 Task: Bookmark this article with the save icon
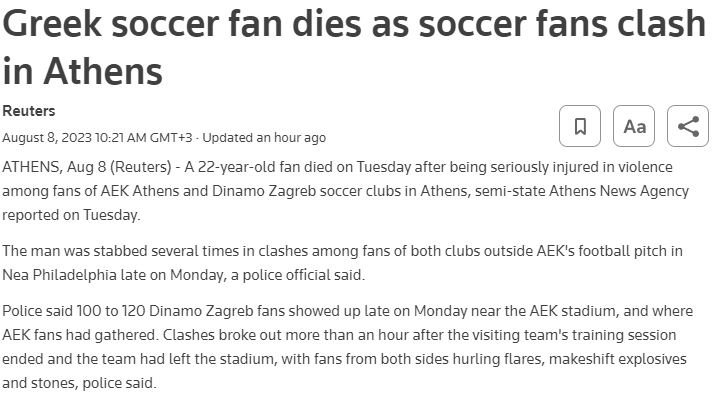[x=580, y=126]
